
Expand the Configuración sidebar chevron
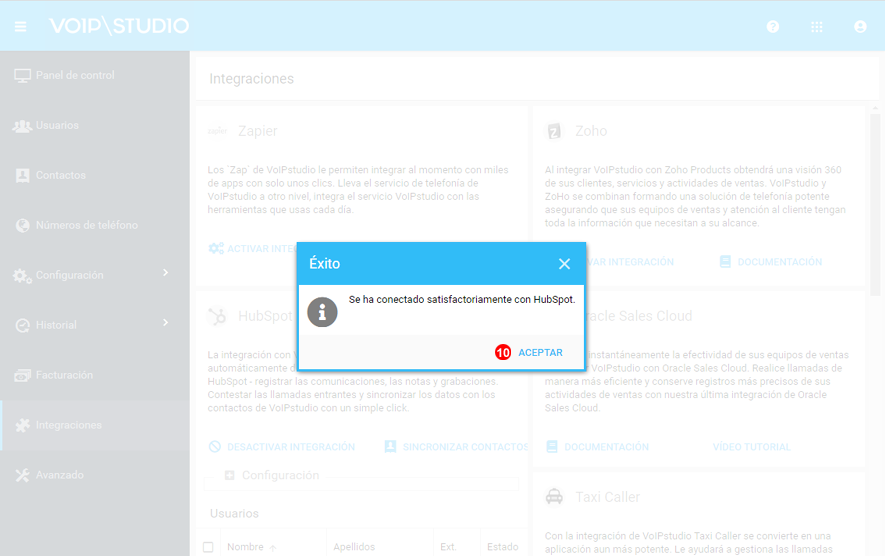pyautogui.click(x=166, y=273)
